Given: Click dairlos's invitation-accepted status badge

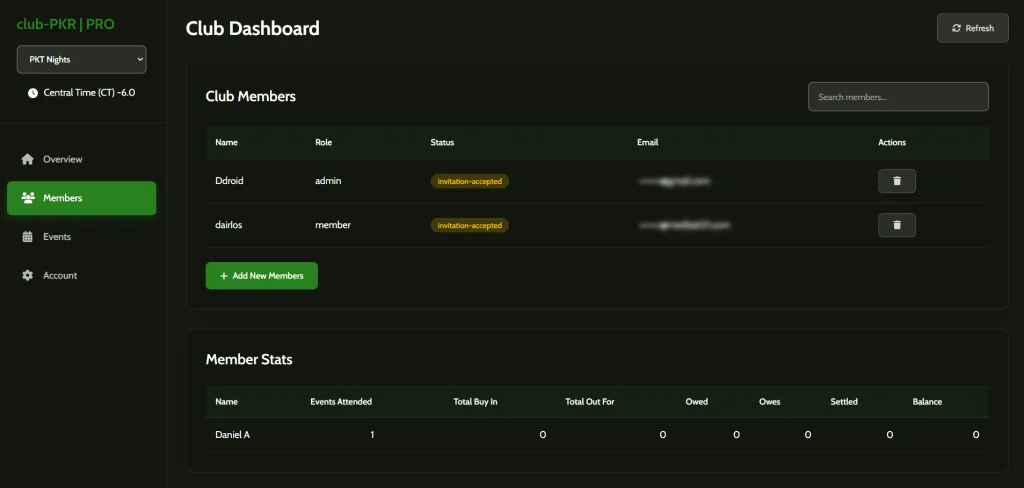Looking at the screenshot, I should 469,226.
